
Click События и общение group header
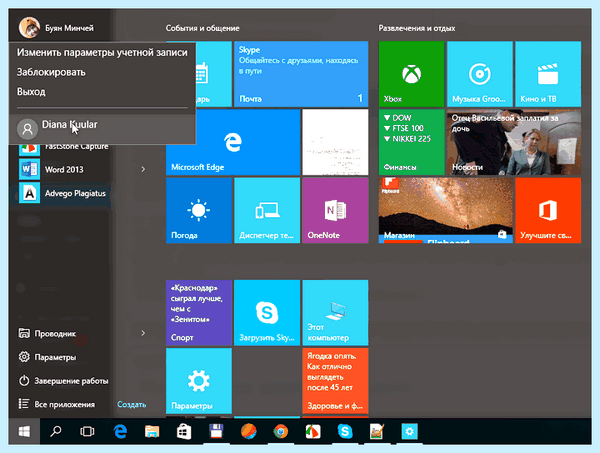tap(202, 28)
